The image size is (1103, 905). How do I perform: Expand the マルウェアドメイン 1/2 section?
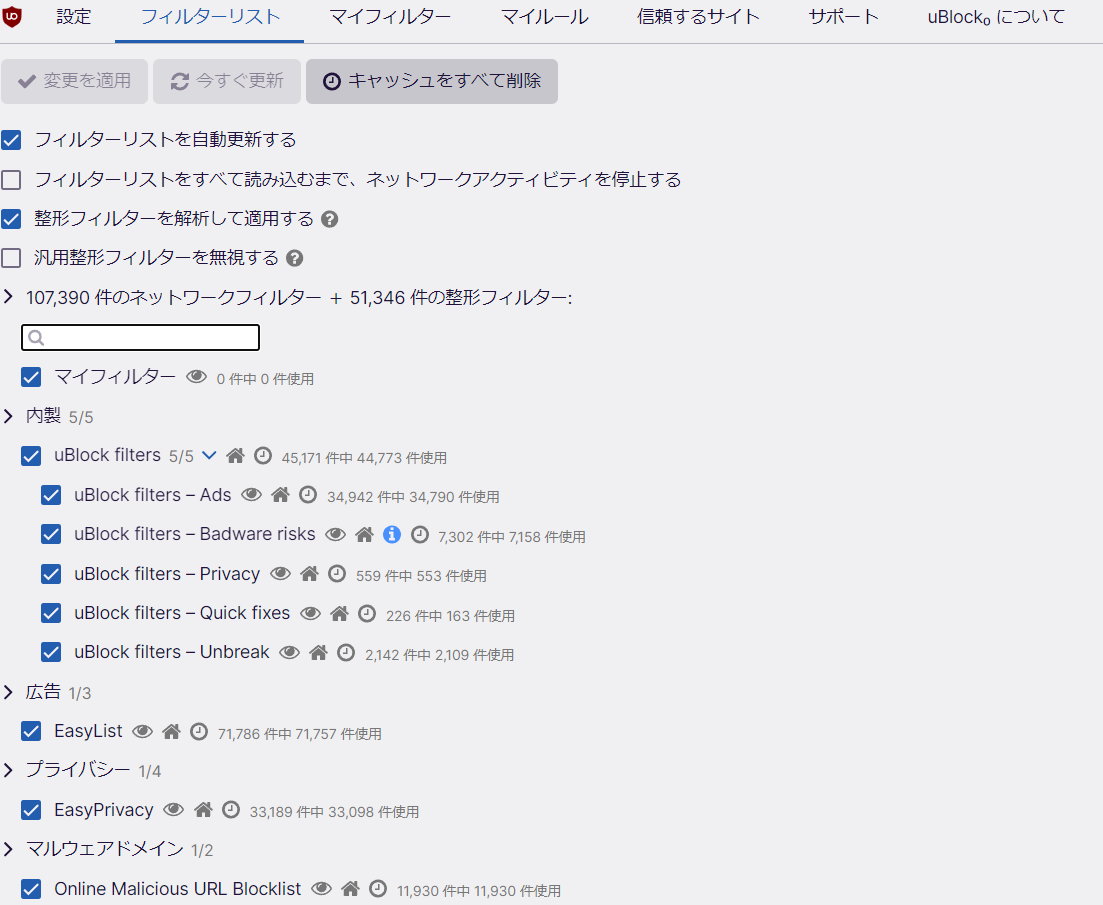pos(8,849)
